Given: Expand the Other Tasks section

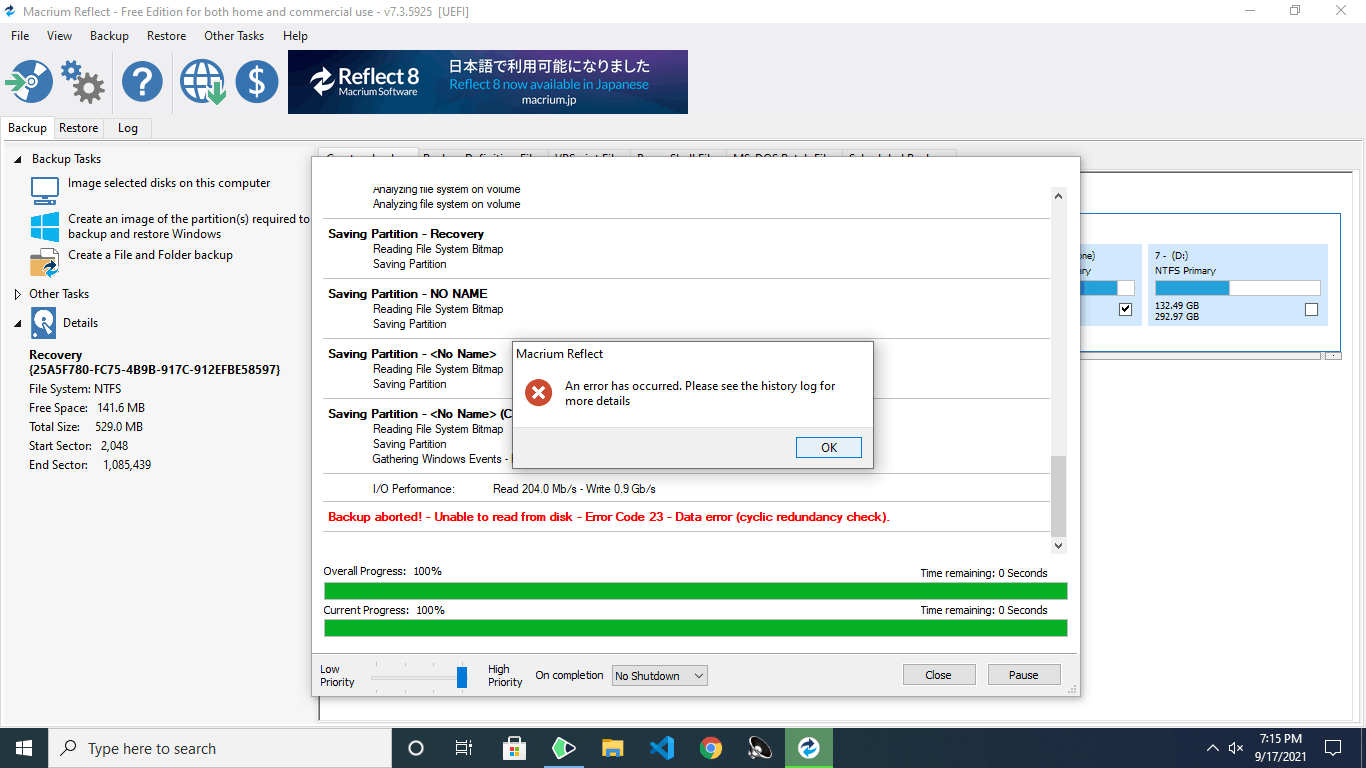Looking at the screenshot, I should coord(17,294).
